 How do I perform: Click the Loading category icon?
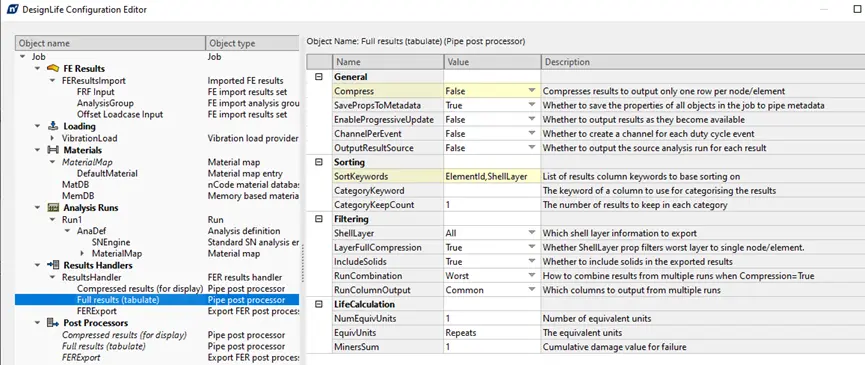[x=53, y=126]
